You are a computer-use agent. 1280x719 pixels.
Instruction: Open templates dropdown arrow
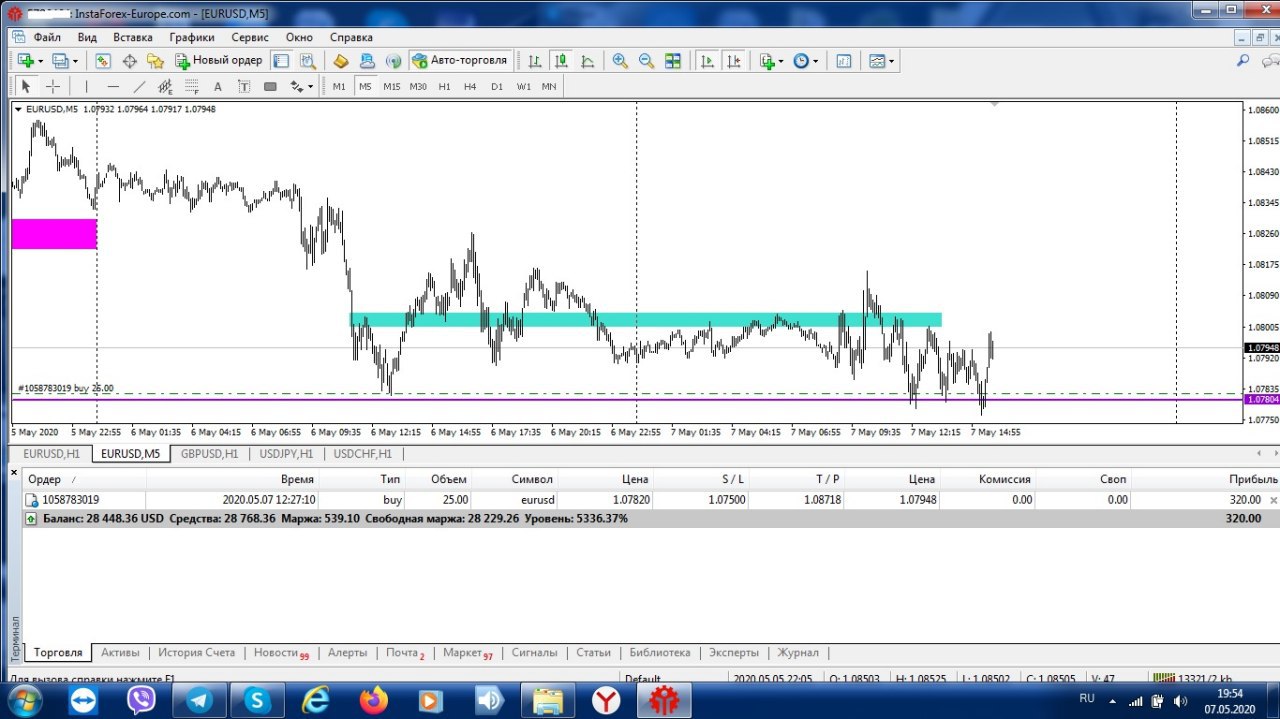(891, 61)
